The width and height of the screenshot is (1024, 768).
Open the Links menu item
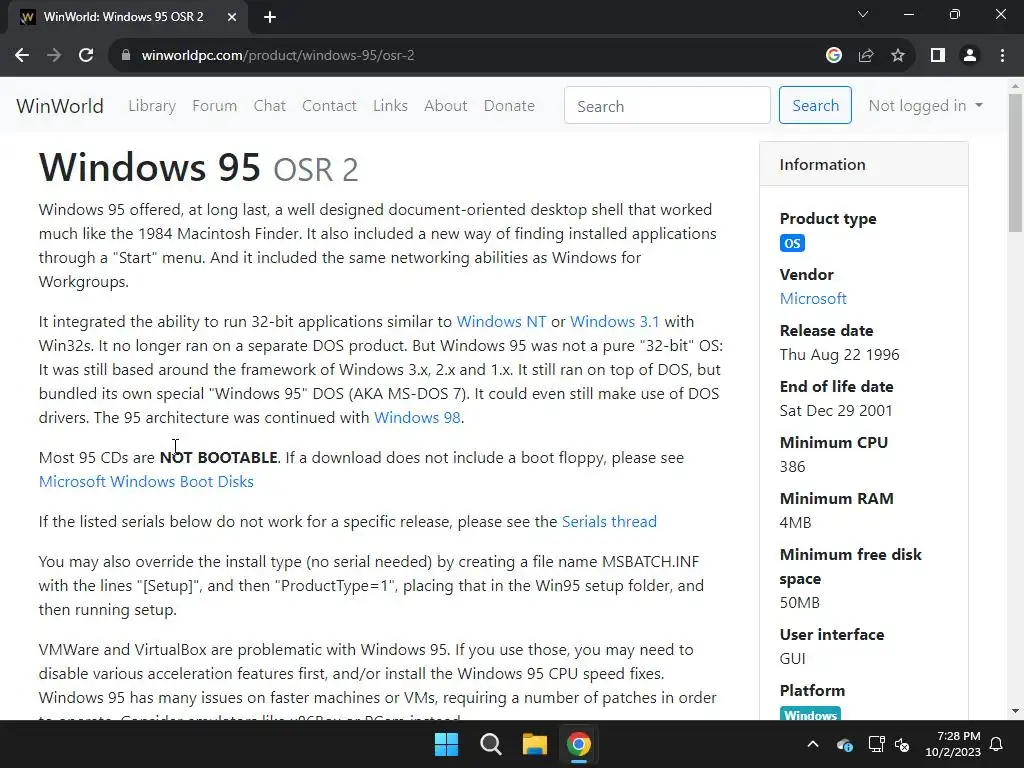390,106
